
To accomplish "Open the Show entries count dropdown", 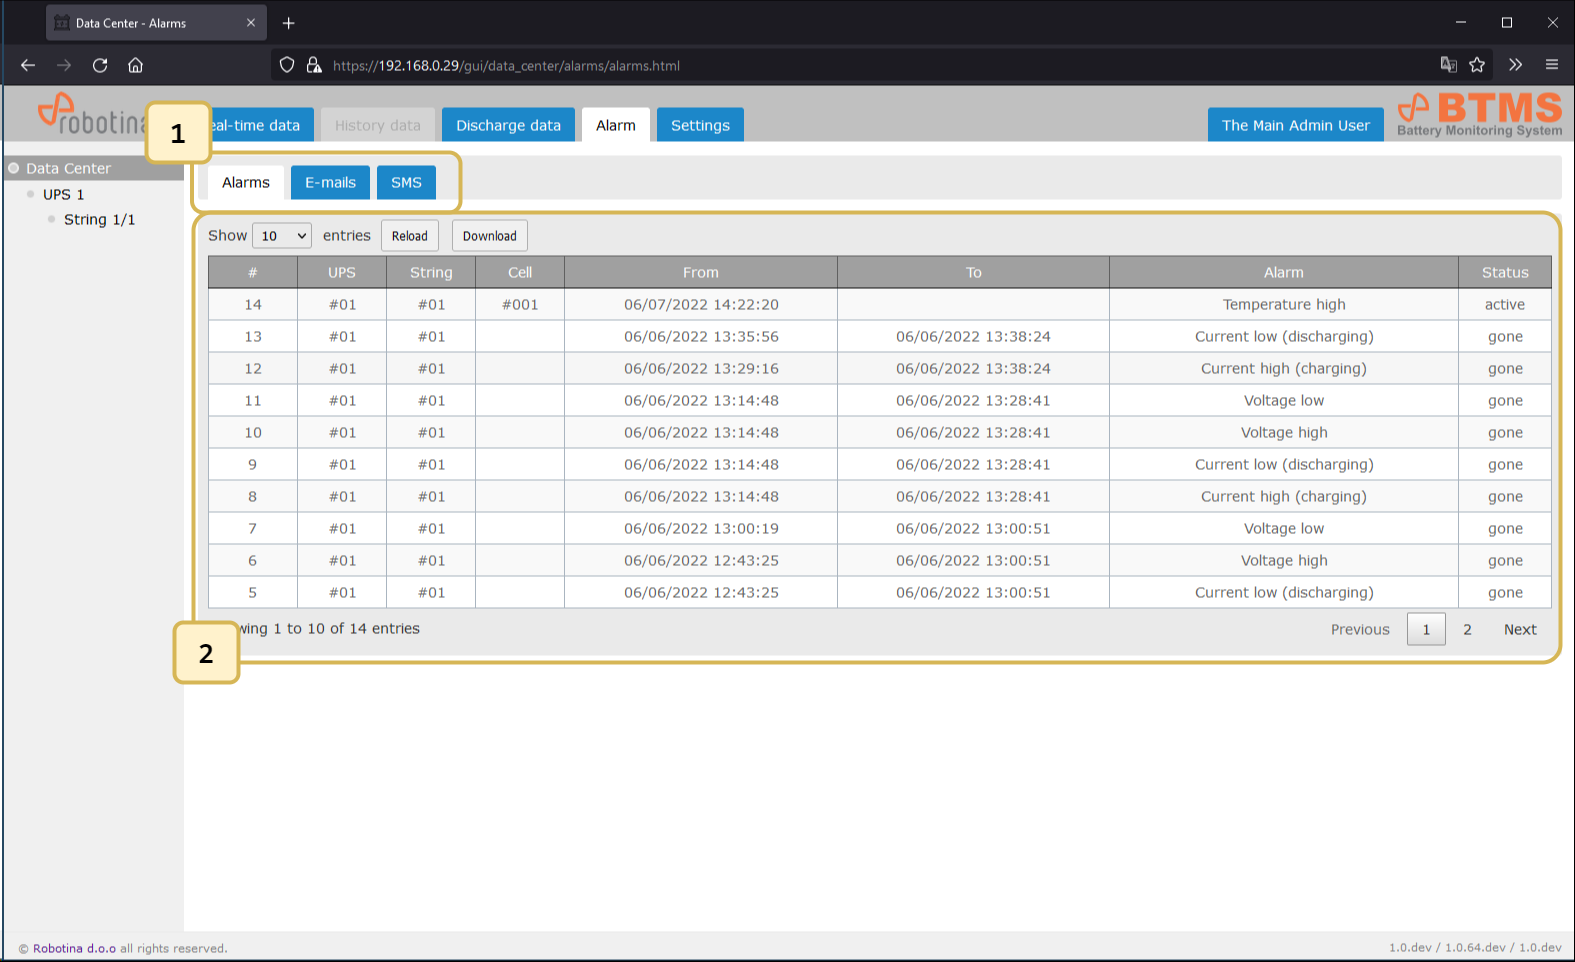I will coord(282,236).
